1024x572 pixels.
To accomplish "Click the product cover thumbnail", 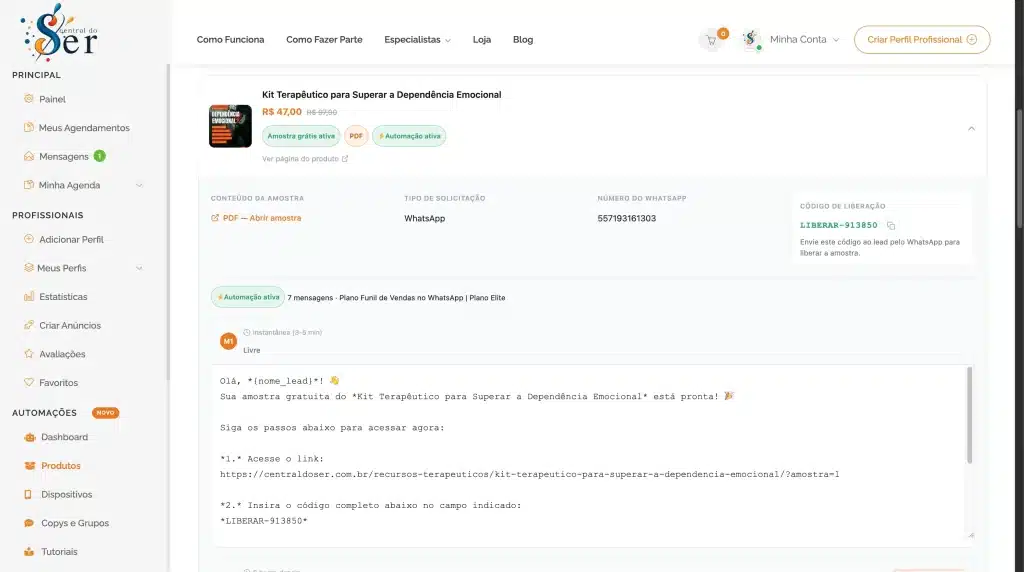I will point(231,126).
